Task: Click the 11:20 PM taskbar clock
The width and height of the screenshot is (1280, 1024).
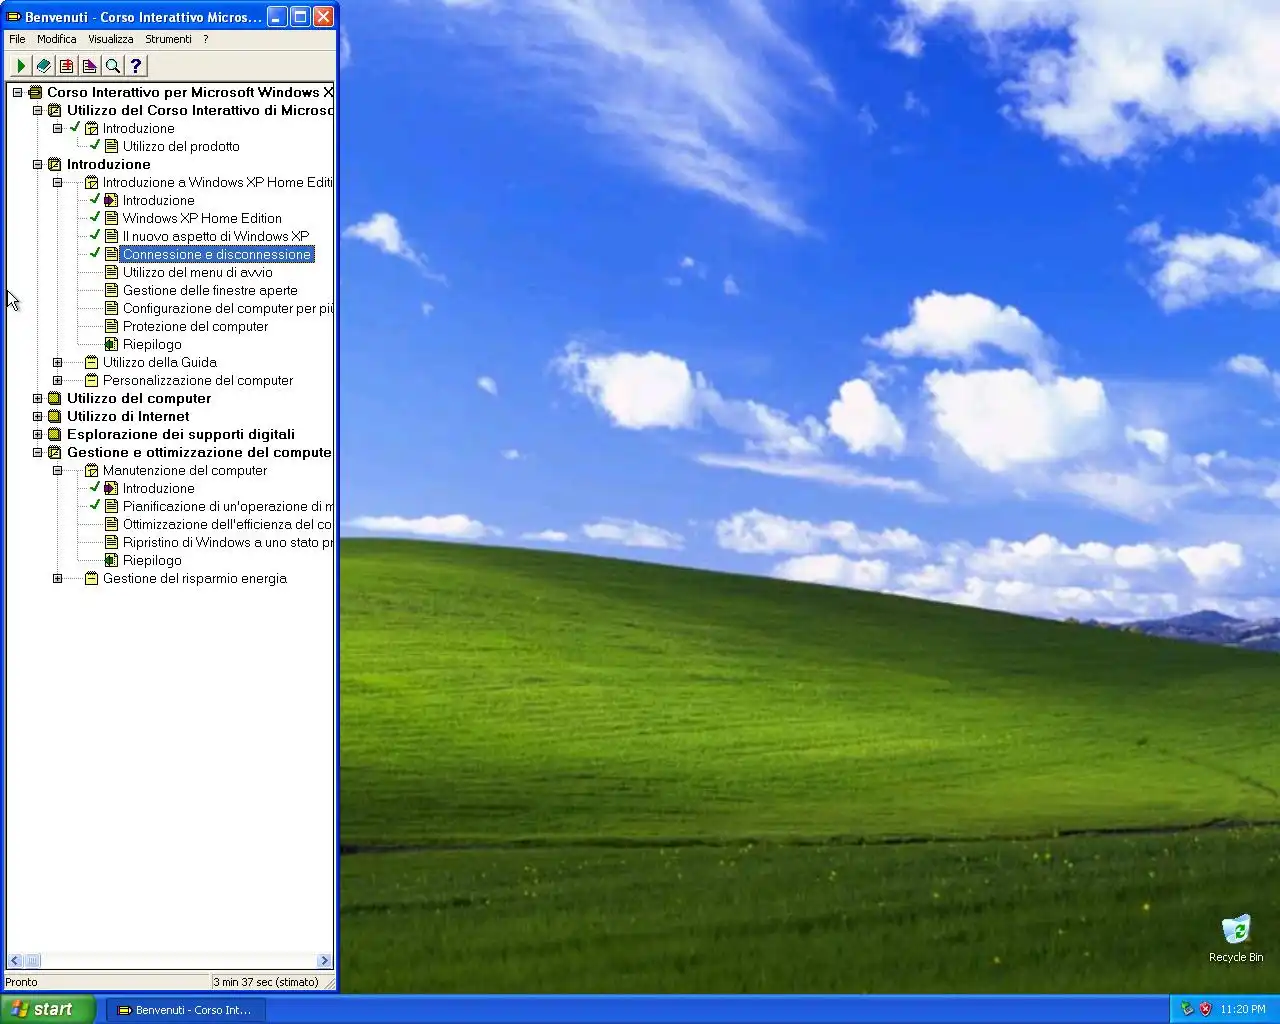Action: pos(1243,1009)
